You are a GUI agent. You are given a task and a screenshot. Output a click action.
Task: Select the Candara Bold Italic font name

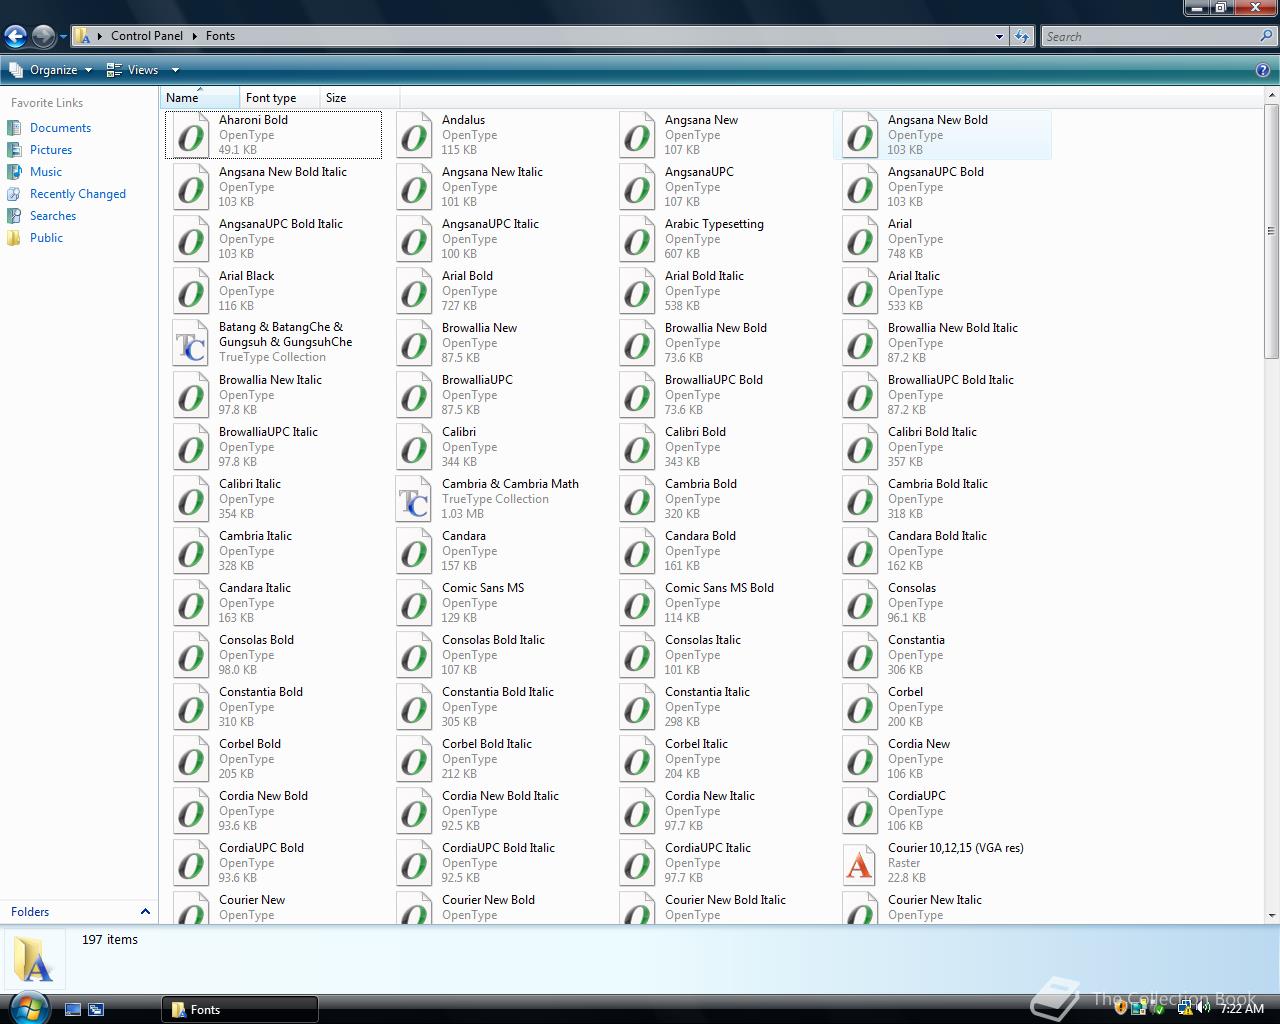pyautogui.click(x=937, y=536)
